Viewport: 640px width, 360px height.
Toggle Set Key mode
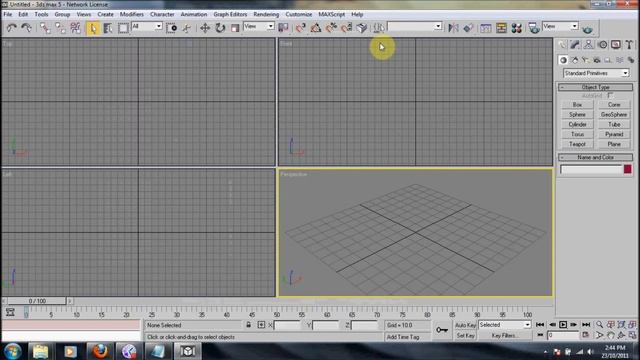pyautogui.click(x=465, y=336)
